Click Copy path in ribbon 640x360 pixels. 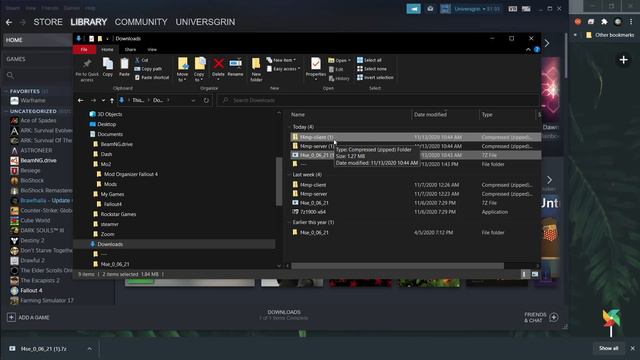click(x=148, y=69)
